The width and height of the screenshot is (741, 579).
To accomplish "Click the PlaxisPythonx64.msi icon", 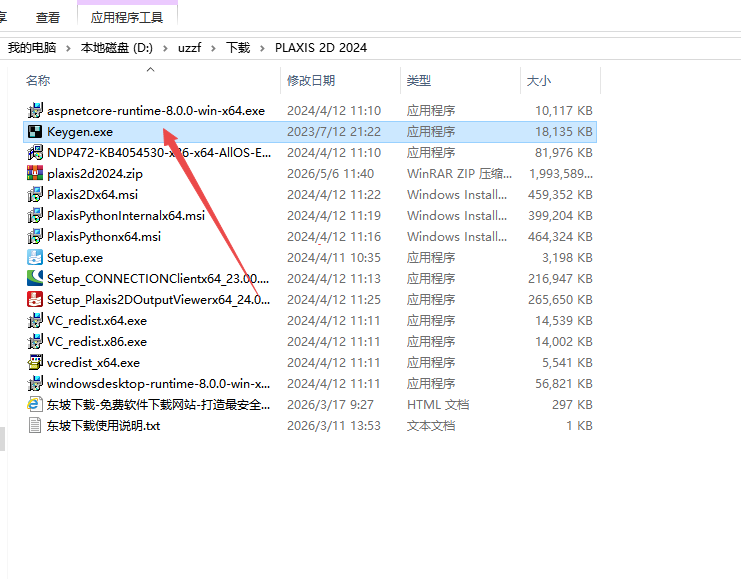I will 35,236.
